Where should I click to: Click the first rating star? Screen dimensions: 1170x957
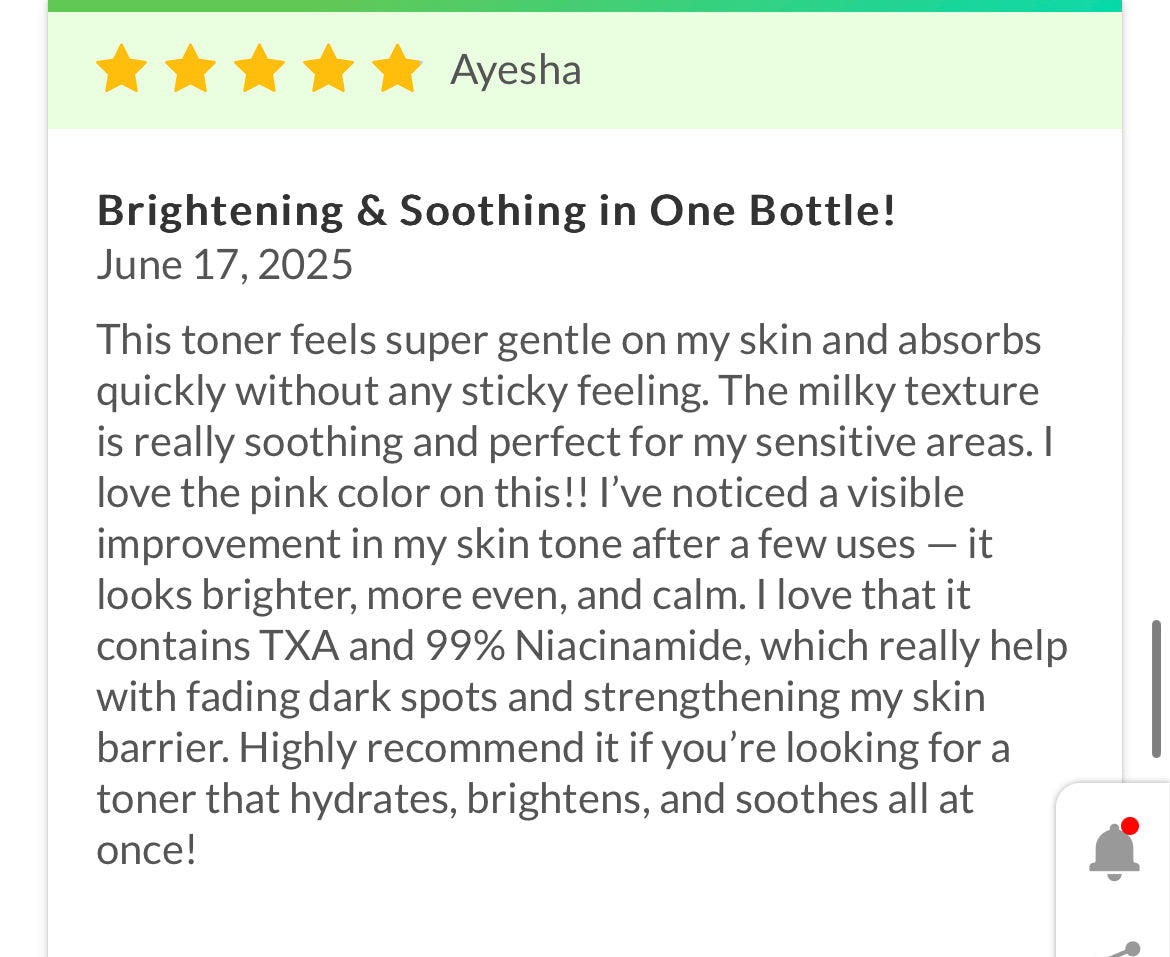[121, 69]
